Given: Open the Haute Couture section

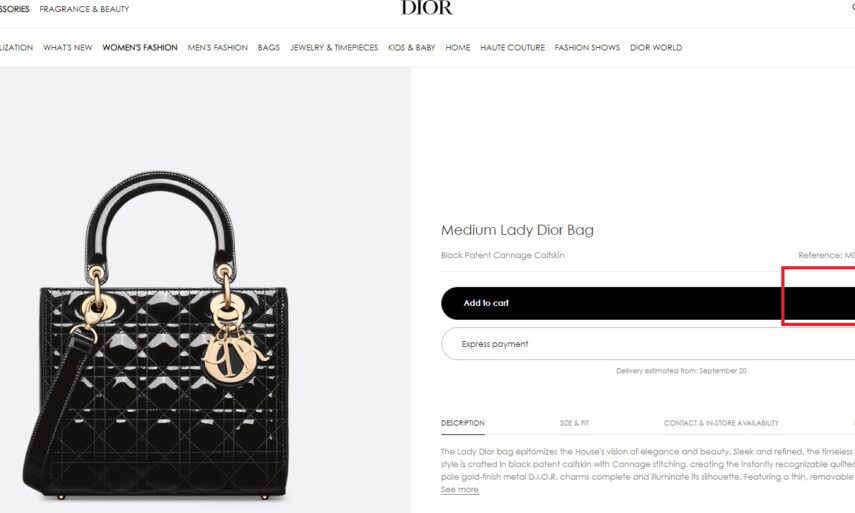Looking at the screenshot, I should (x=513, y=47).
